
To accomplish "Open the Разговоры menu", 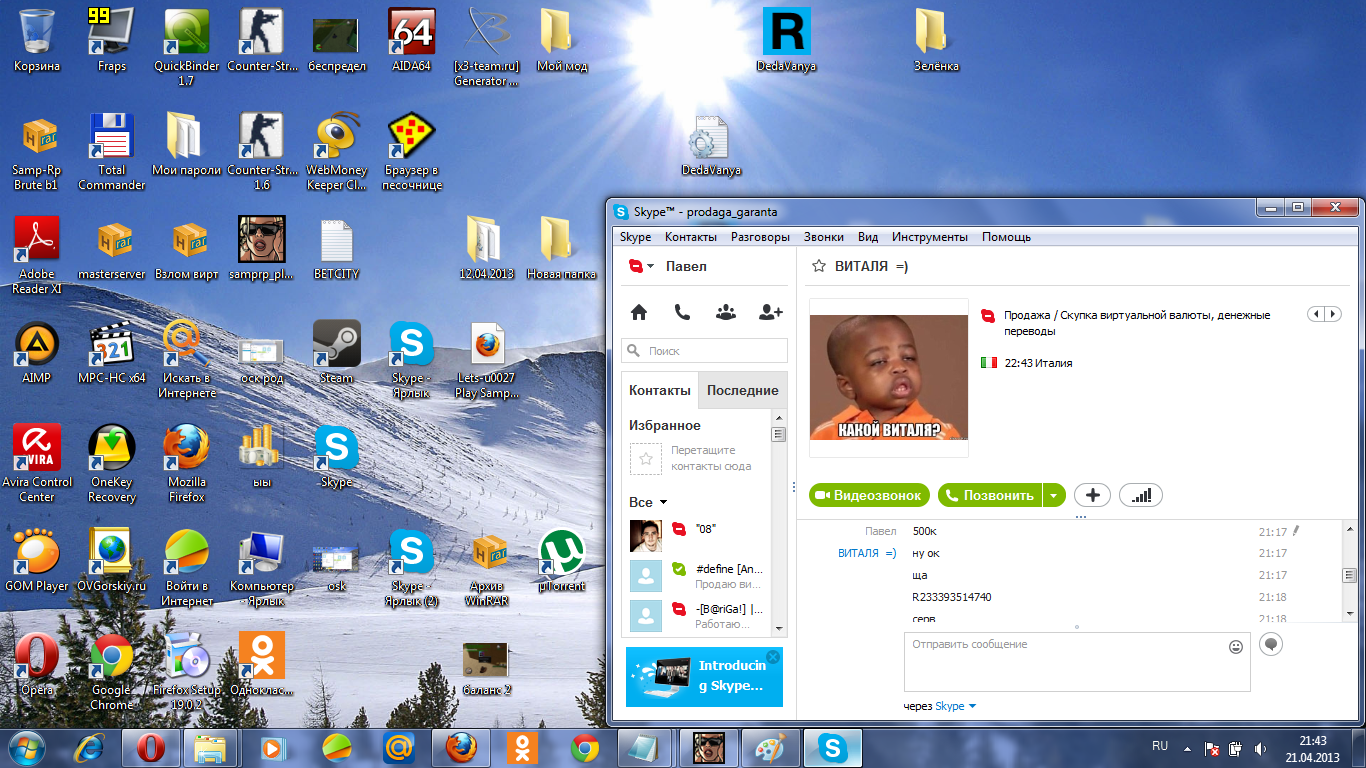I will (760, 237).
